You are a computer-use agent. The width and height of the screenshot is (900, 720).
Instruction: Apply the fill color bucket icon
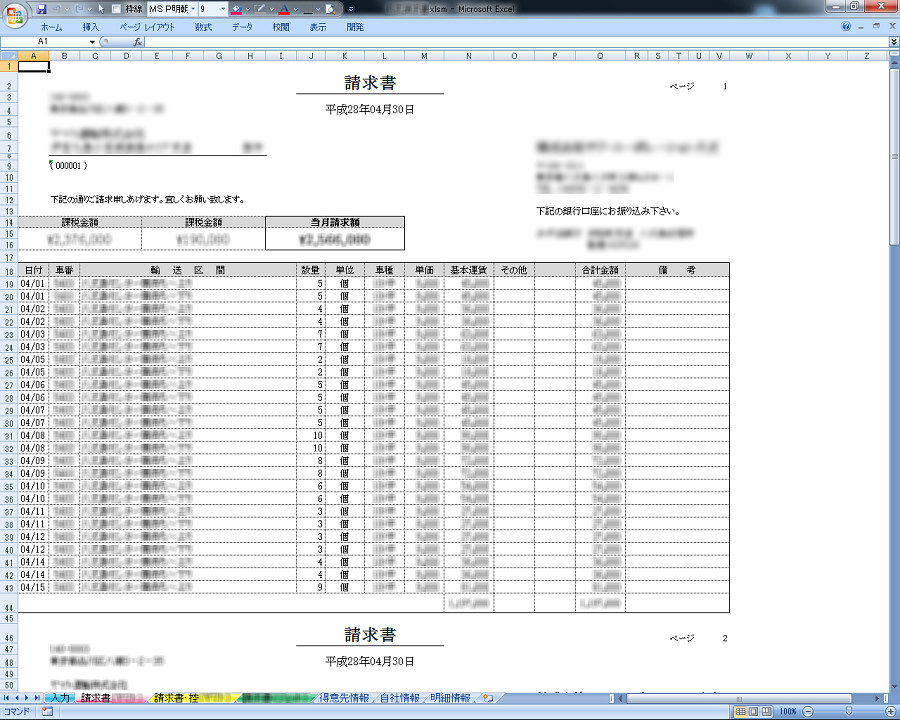click(x=236, y=8)
